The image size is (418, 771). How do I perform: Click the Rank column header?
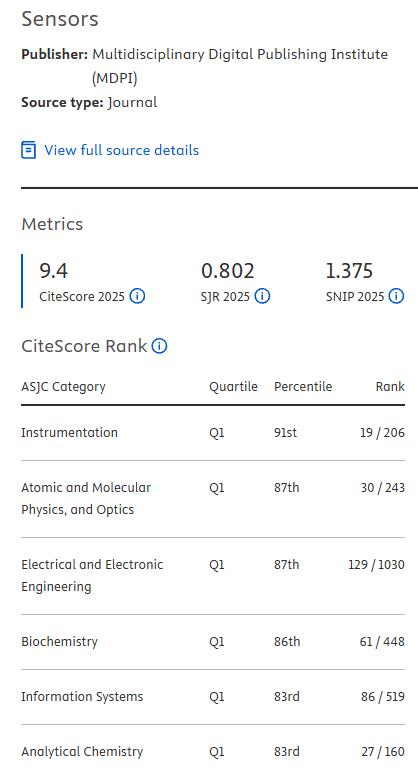(390, 386)
